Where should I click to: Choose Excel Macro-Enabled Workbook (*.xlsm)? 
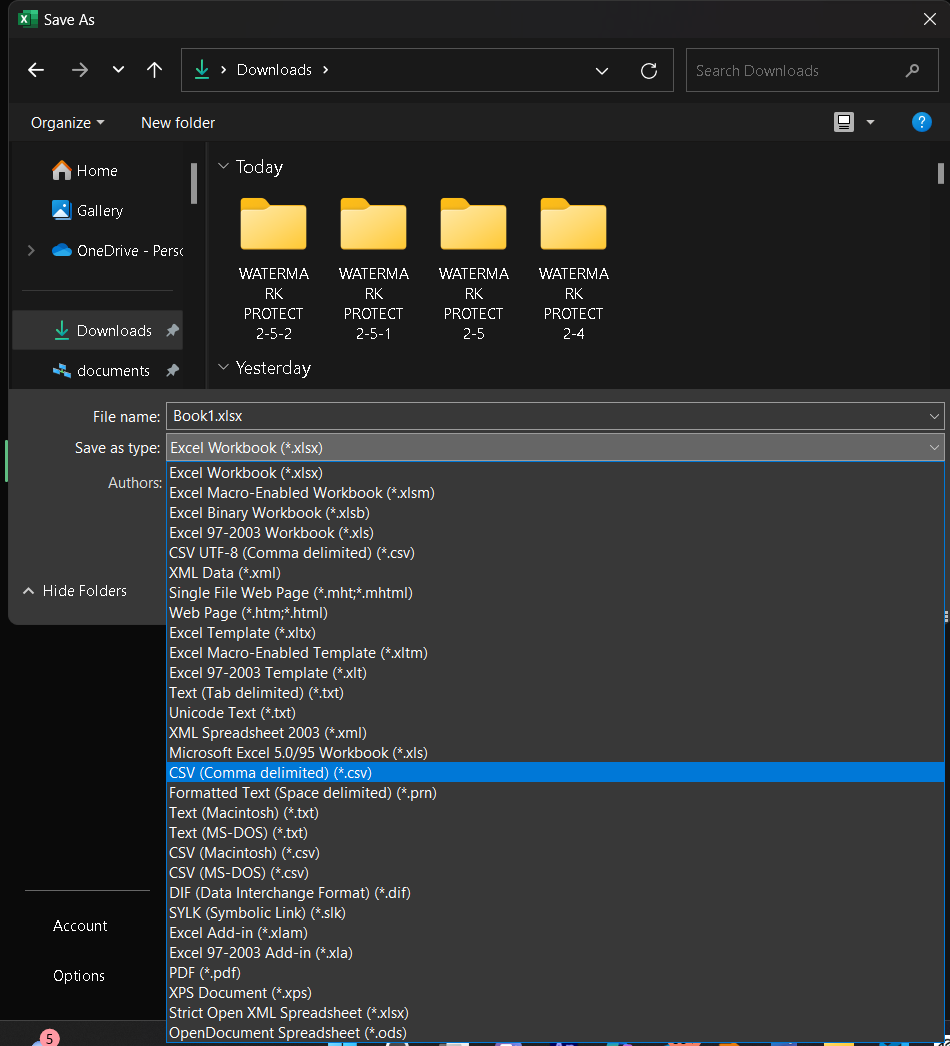pyautogui.click(x=555, y=493)
